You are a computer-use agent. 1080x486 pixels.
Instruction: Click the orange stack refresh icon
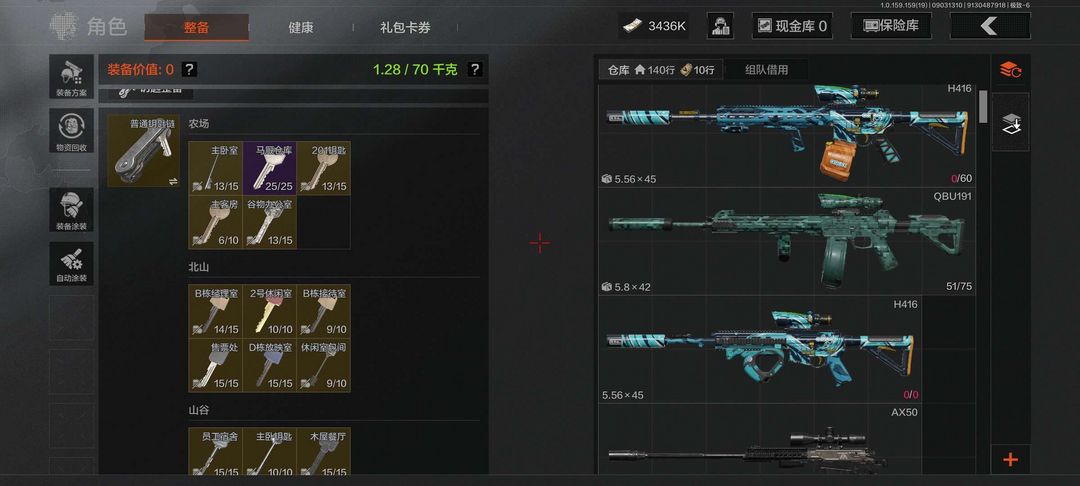(x=1010, y=69)
